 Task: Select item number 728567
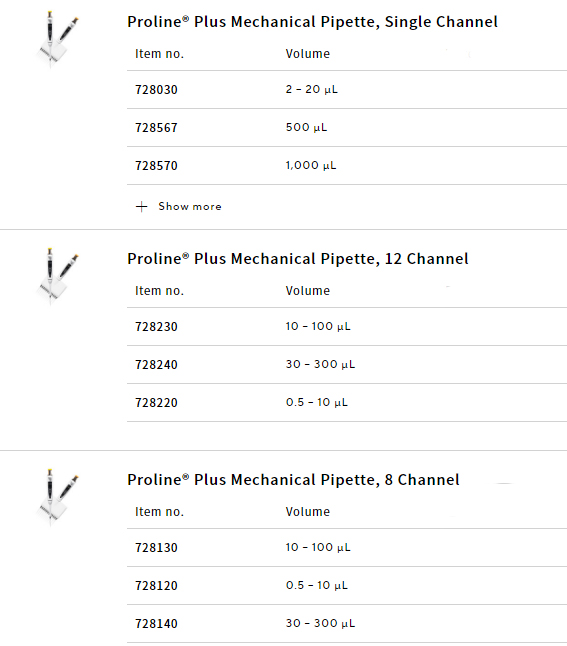coord(156,127)
